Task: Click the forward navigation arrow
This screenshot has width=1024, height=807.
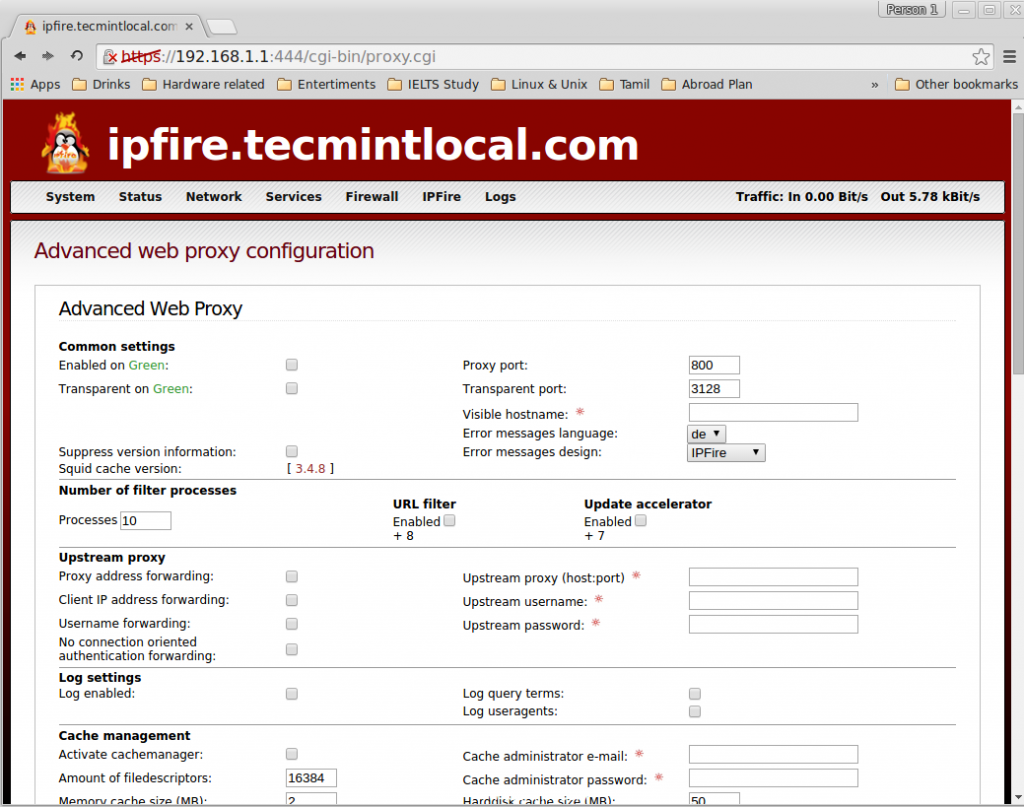Action: point(47,57)
